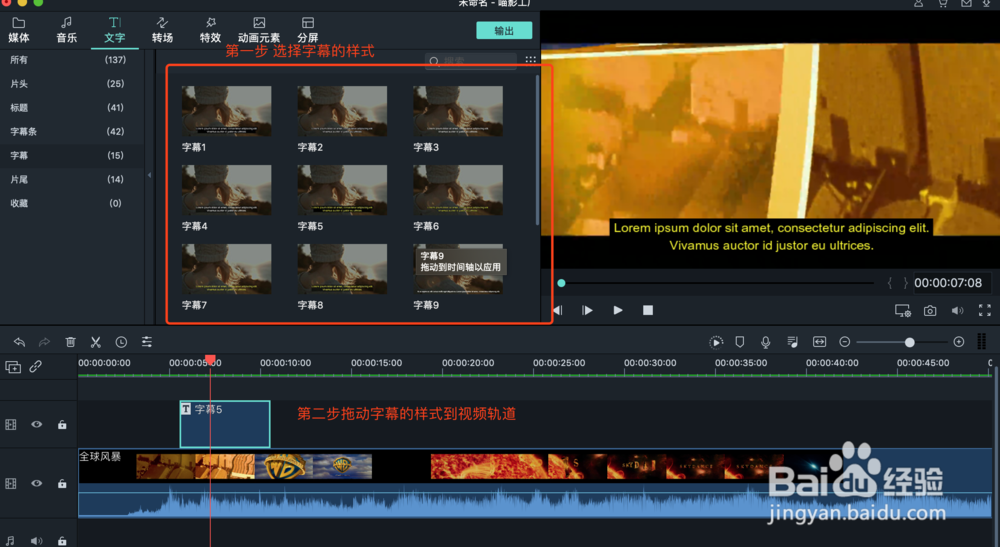1000x547 pixels.
Task: Select the 字幕9 thumbnail
Action: [x=458, y=269]
